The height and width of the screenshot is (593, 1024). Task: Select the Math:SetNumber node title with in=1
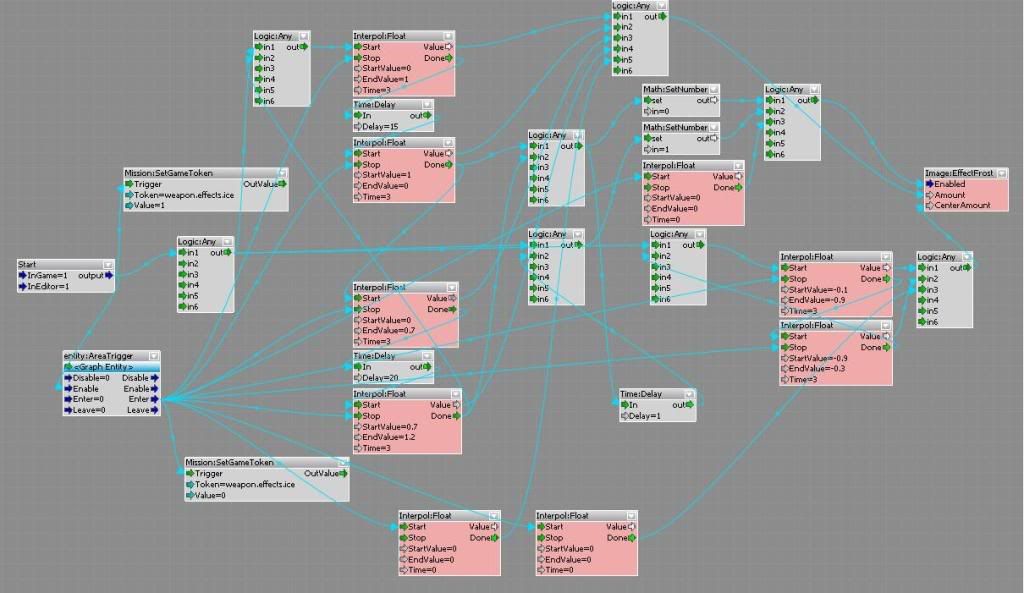(x=675, y=128)
